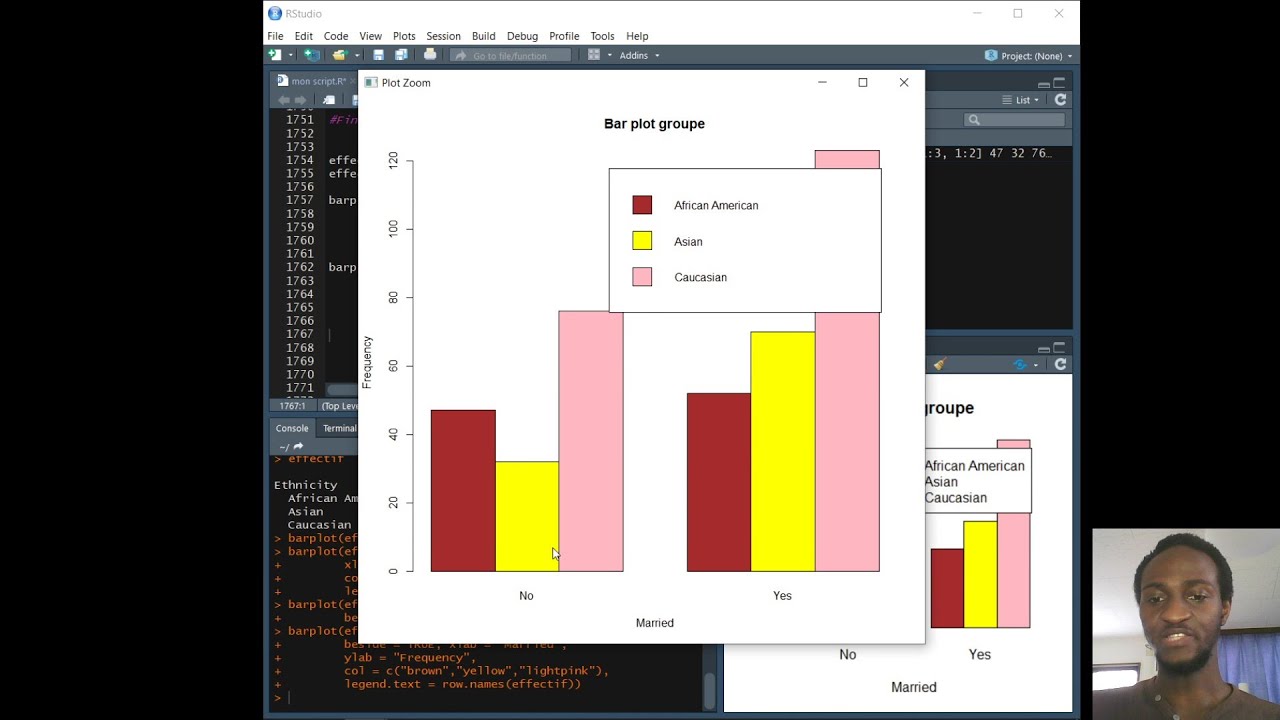Open the Project: (None) menu
The height and width of the screenshot is (720, 1280).
[x=1029, y=56]
